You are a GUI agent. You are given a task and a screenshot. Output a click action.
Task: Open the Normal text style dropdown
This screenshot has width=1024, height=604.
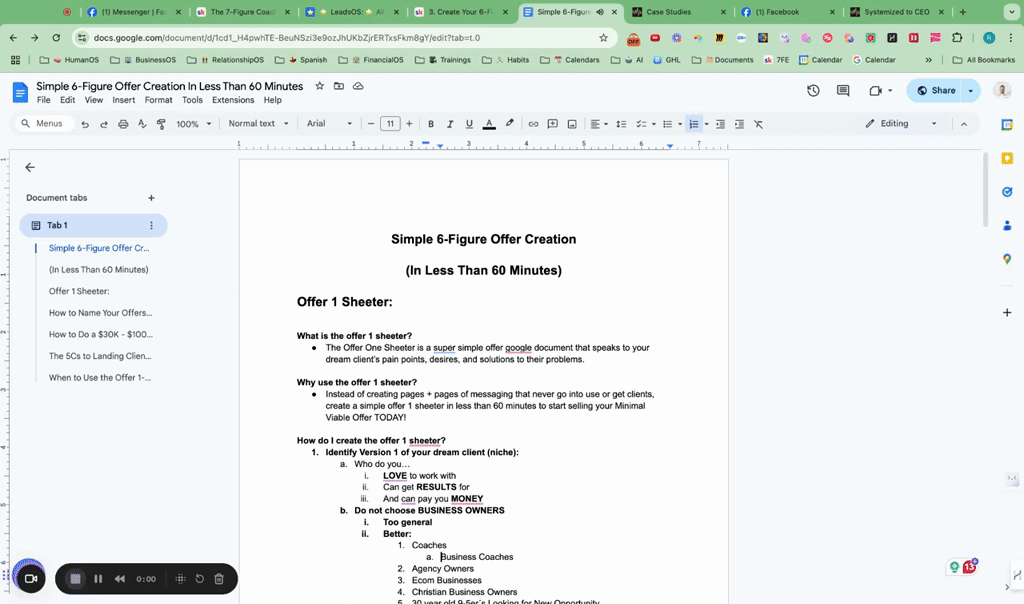click(x=258, y=123)
